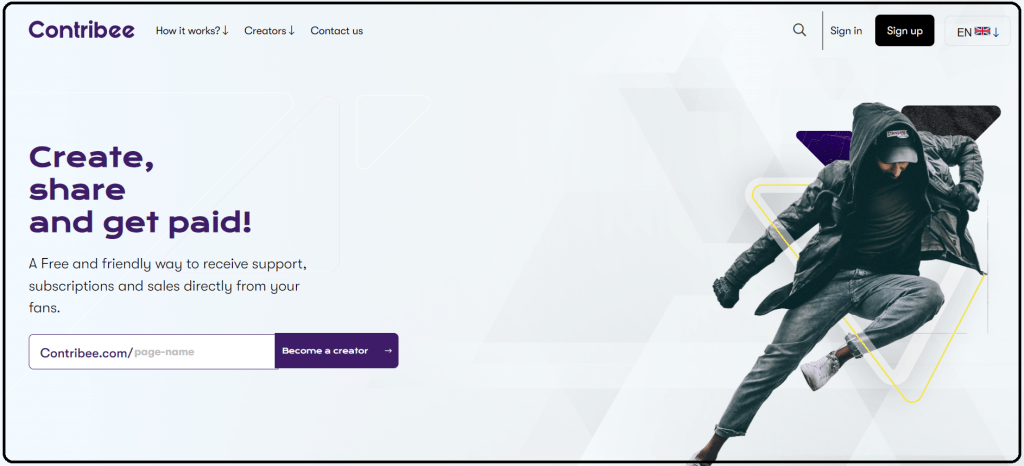
Task: Open the EN language selector
Action: point(978,31)
